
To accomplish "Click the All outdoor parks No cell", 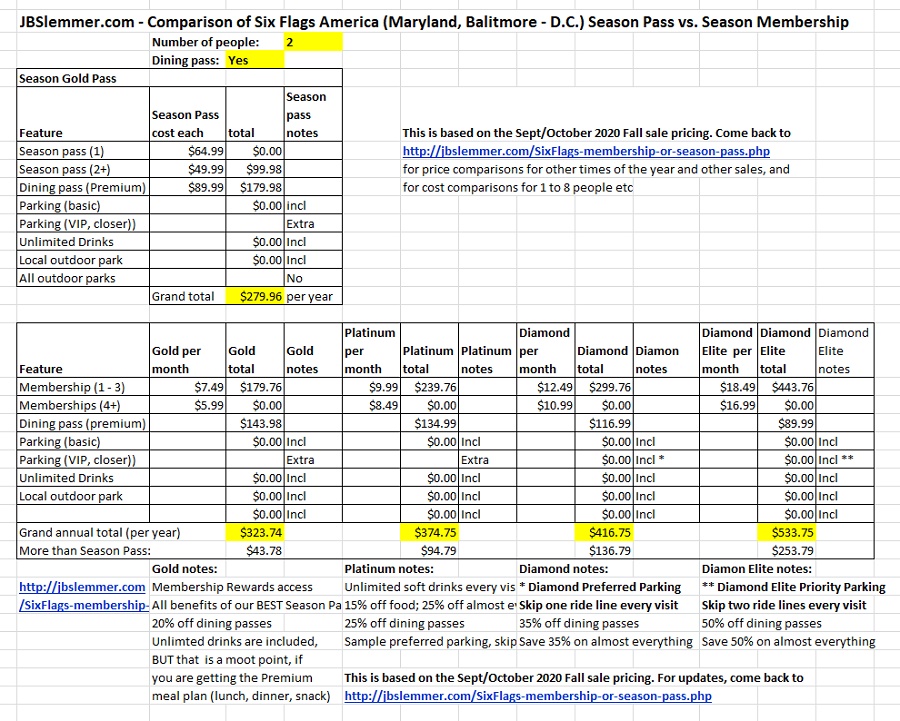I will coord(313,278).
